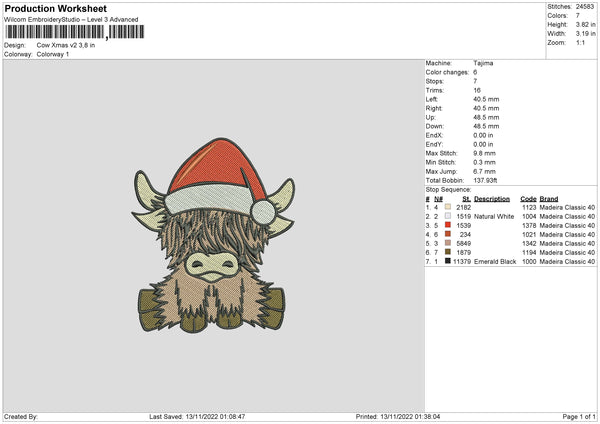Click the 'Natural White' description
The width and height of the screenshot is (600, 424).
494,217
